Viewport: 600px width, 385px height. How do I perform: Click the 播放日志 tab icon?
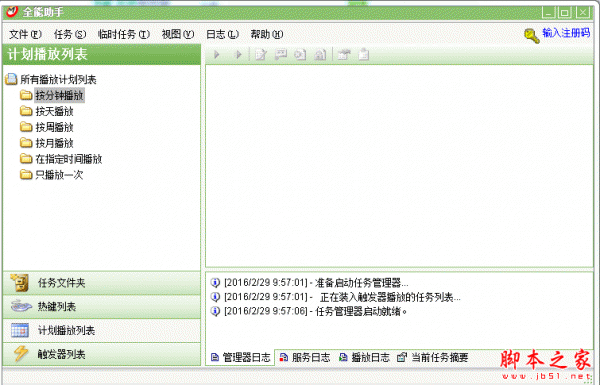pos(343,358)
